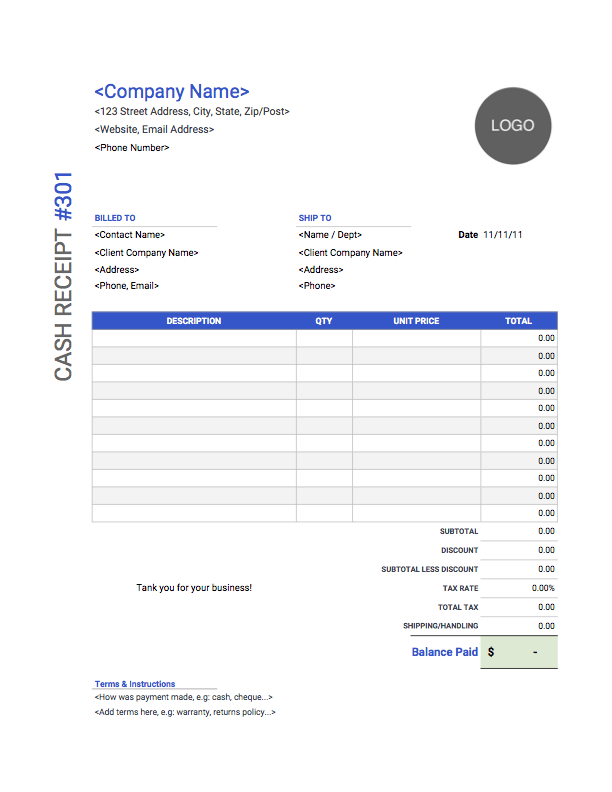Select the <Contact Name> placeholder
The width and height of the screenshot is (612, 792).
click(130, 235)
